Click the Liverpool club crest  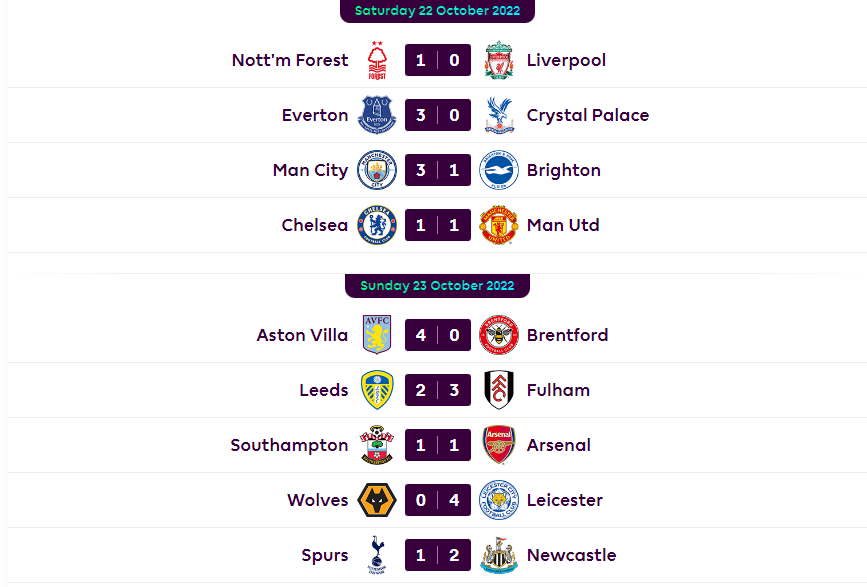coord(498,60)
